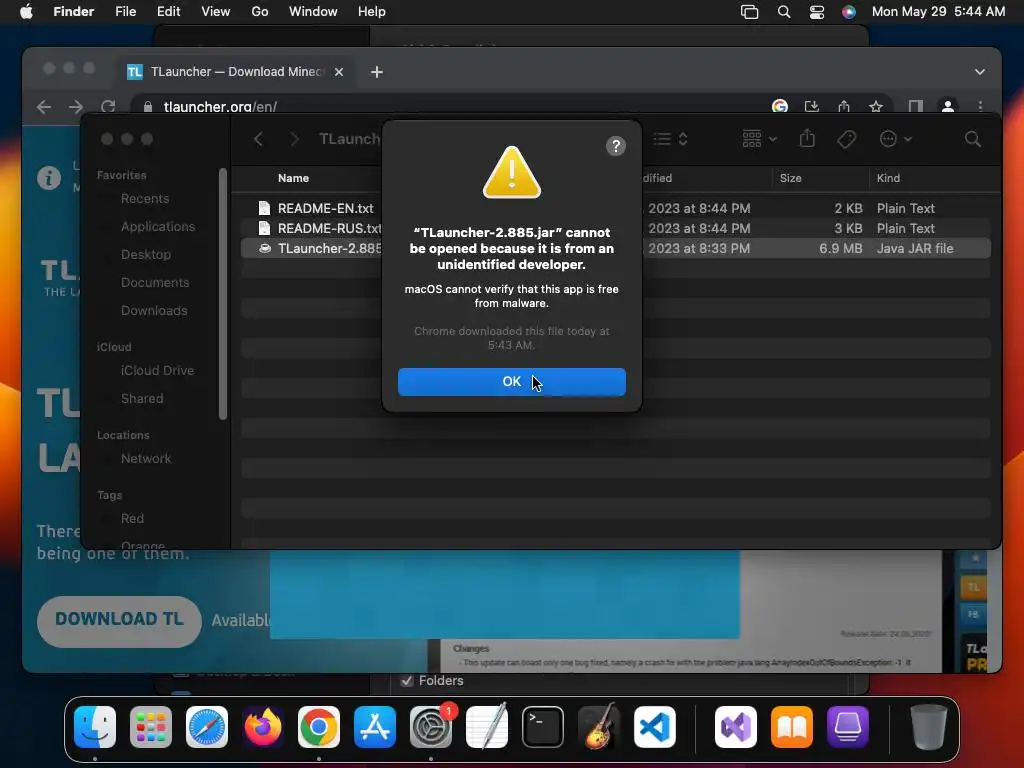
Task: Open Finder group-by grid dropdown
Action: tap(760, 138)
